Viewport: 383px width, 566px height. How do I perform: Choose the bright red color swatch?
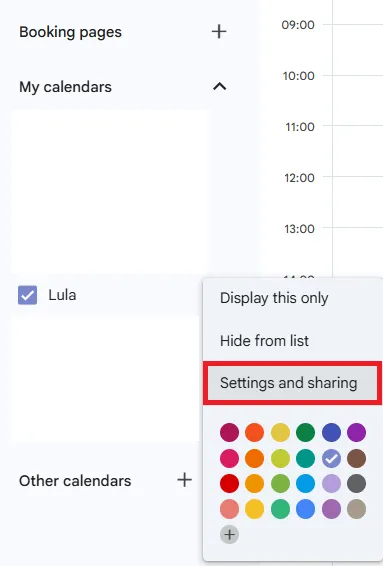(x=229, y=484)
